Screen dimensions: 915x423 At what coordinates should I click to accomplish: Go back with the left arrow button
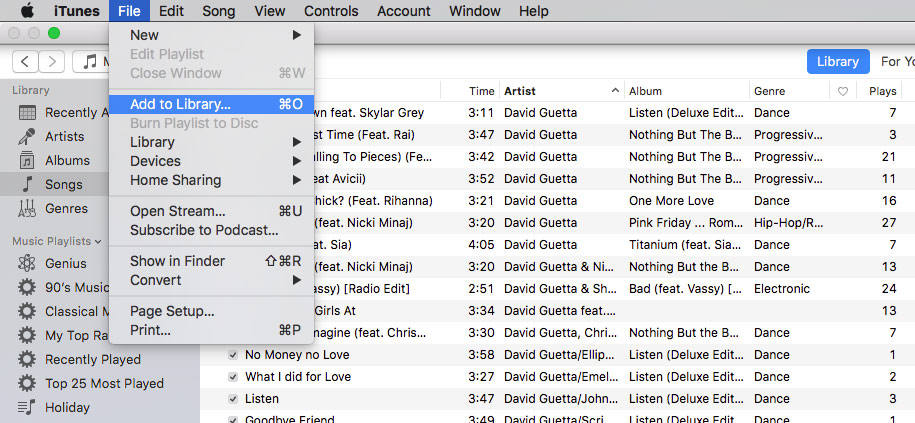pos(25,61)
